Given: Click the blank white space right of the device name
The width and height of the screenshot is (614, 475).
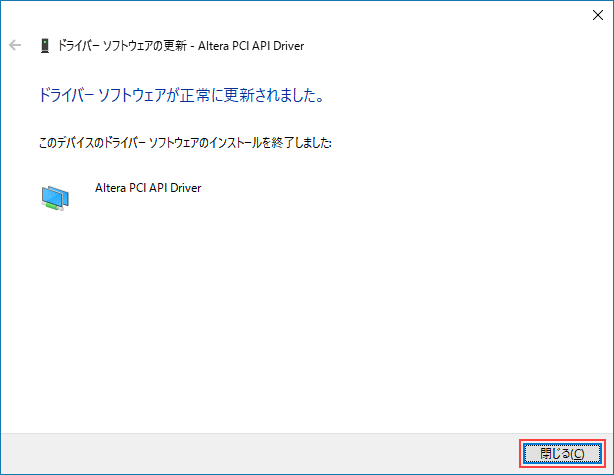Looking at the screenshot, I should (x=400, y=188).
